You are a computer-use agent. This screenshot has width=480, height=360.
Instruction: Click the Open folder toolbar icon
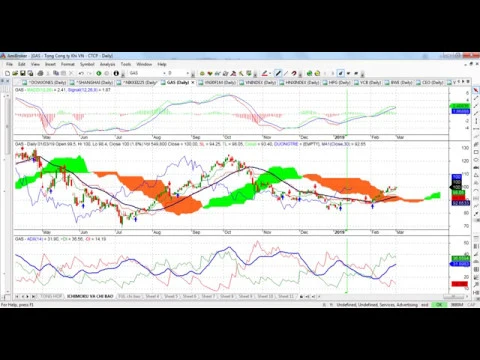15,73
